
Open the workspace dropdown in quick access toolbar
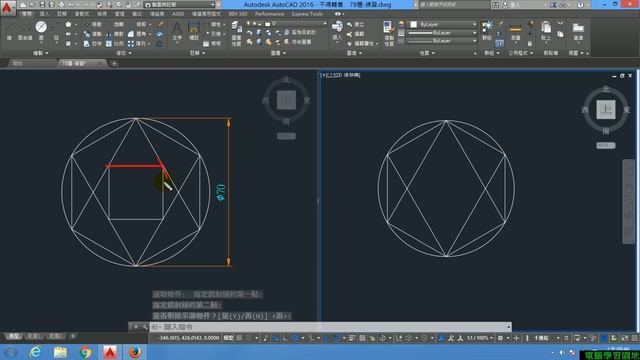(180, 5)
